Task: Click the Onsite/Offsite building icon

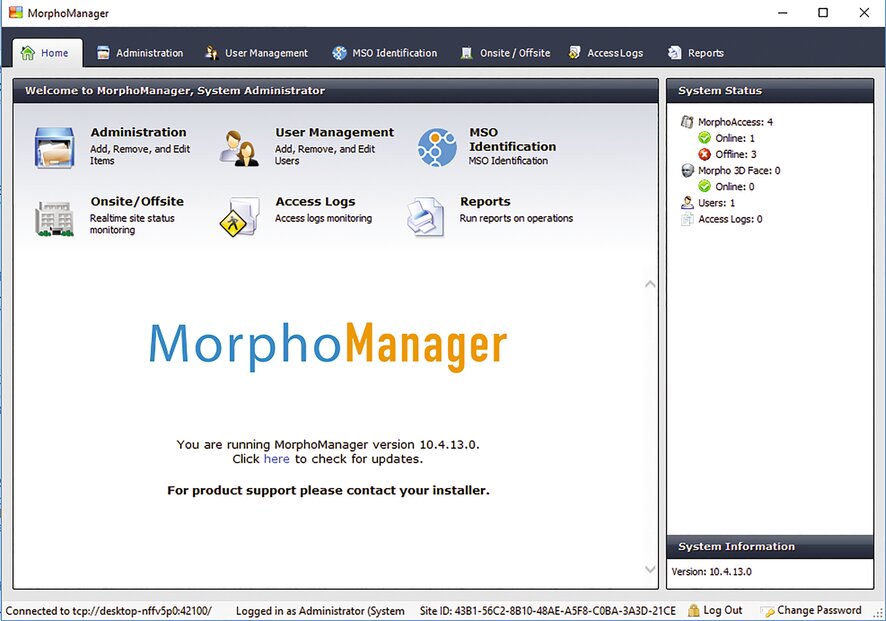Action: point(54,217)
